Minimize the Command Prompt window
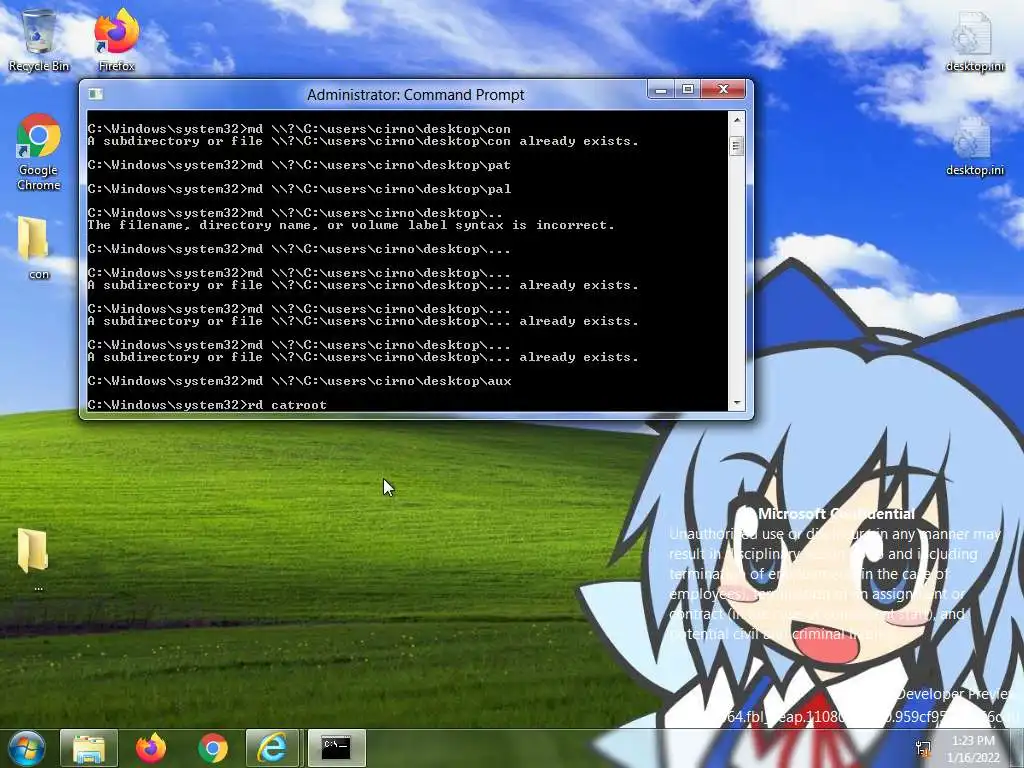Image resolution: width=1024 pixels, height=768 pixels. [x=661, y=89]
